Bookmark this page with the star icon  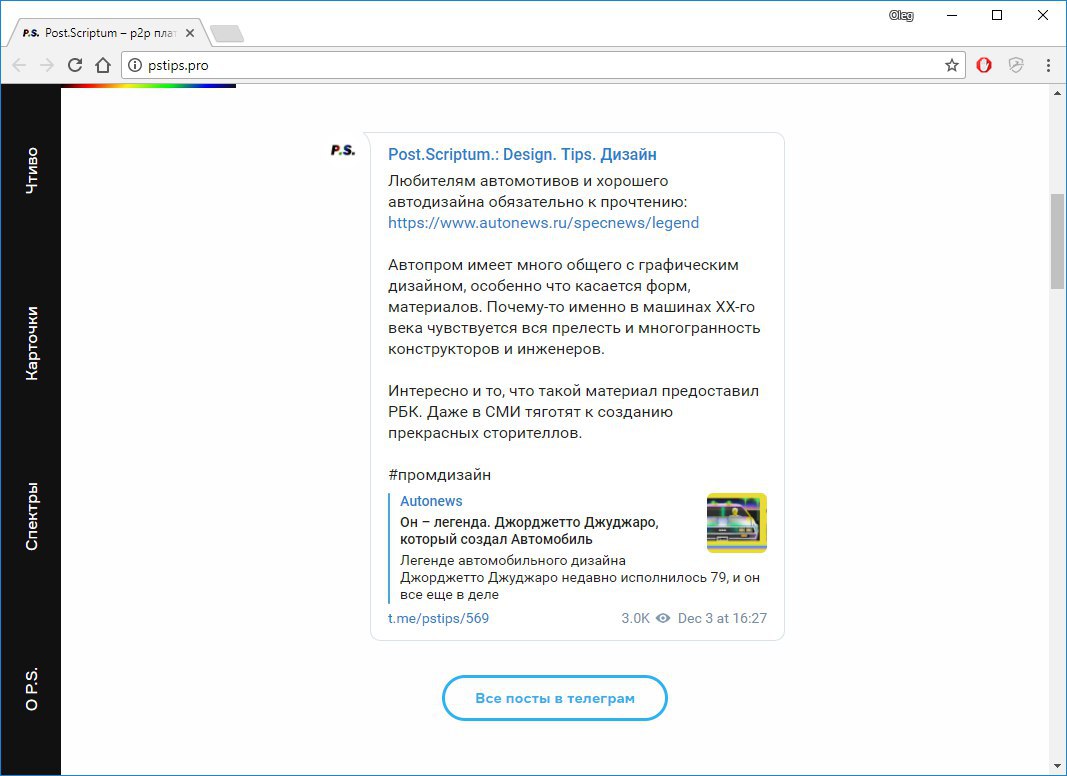point(951,65)
